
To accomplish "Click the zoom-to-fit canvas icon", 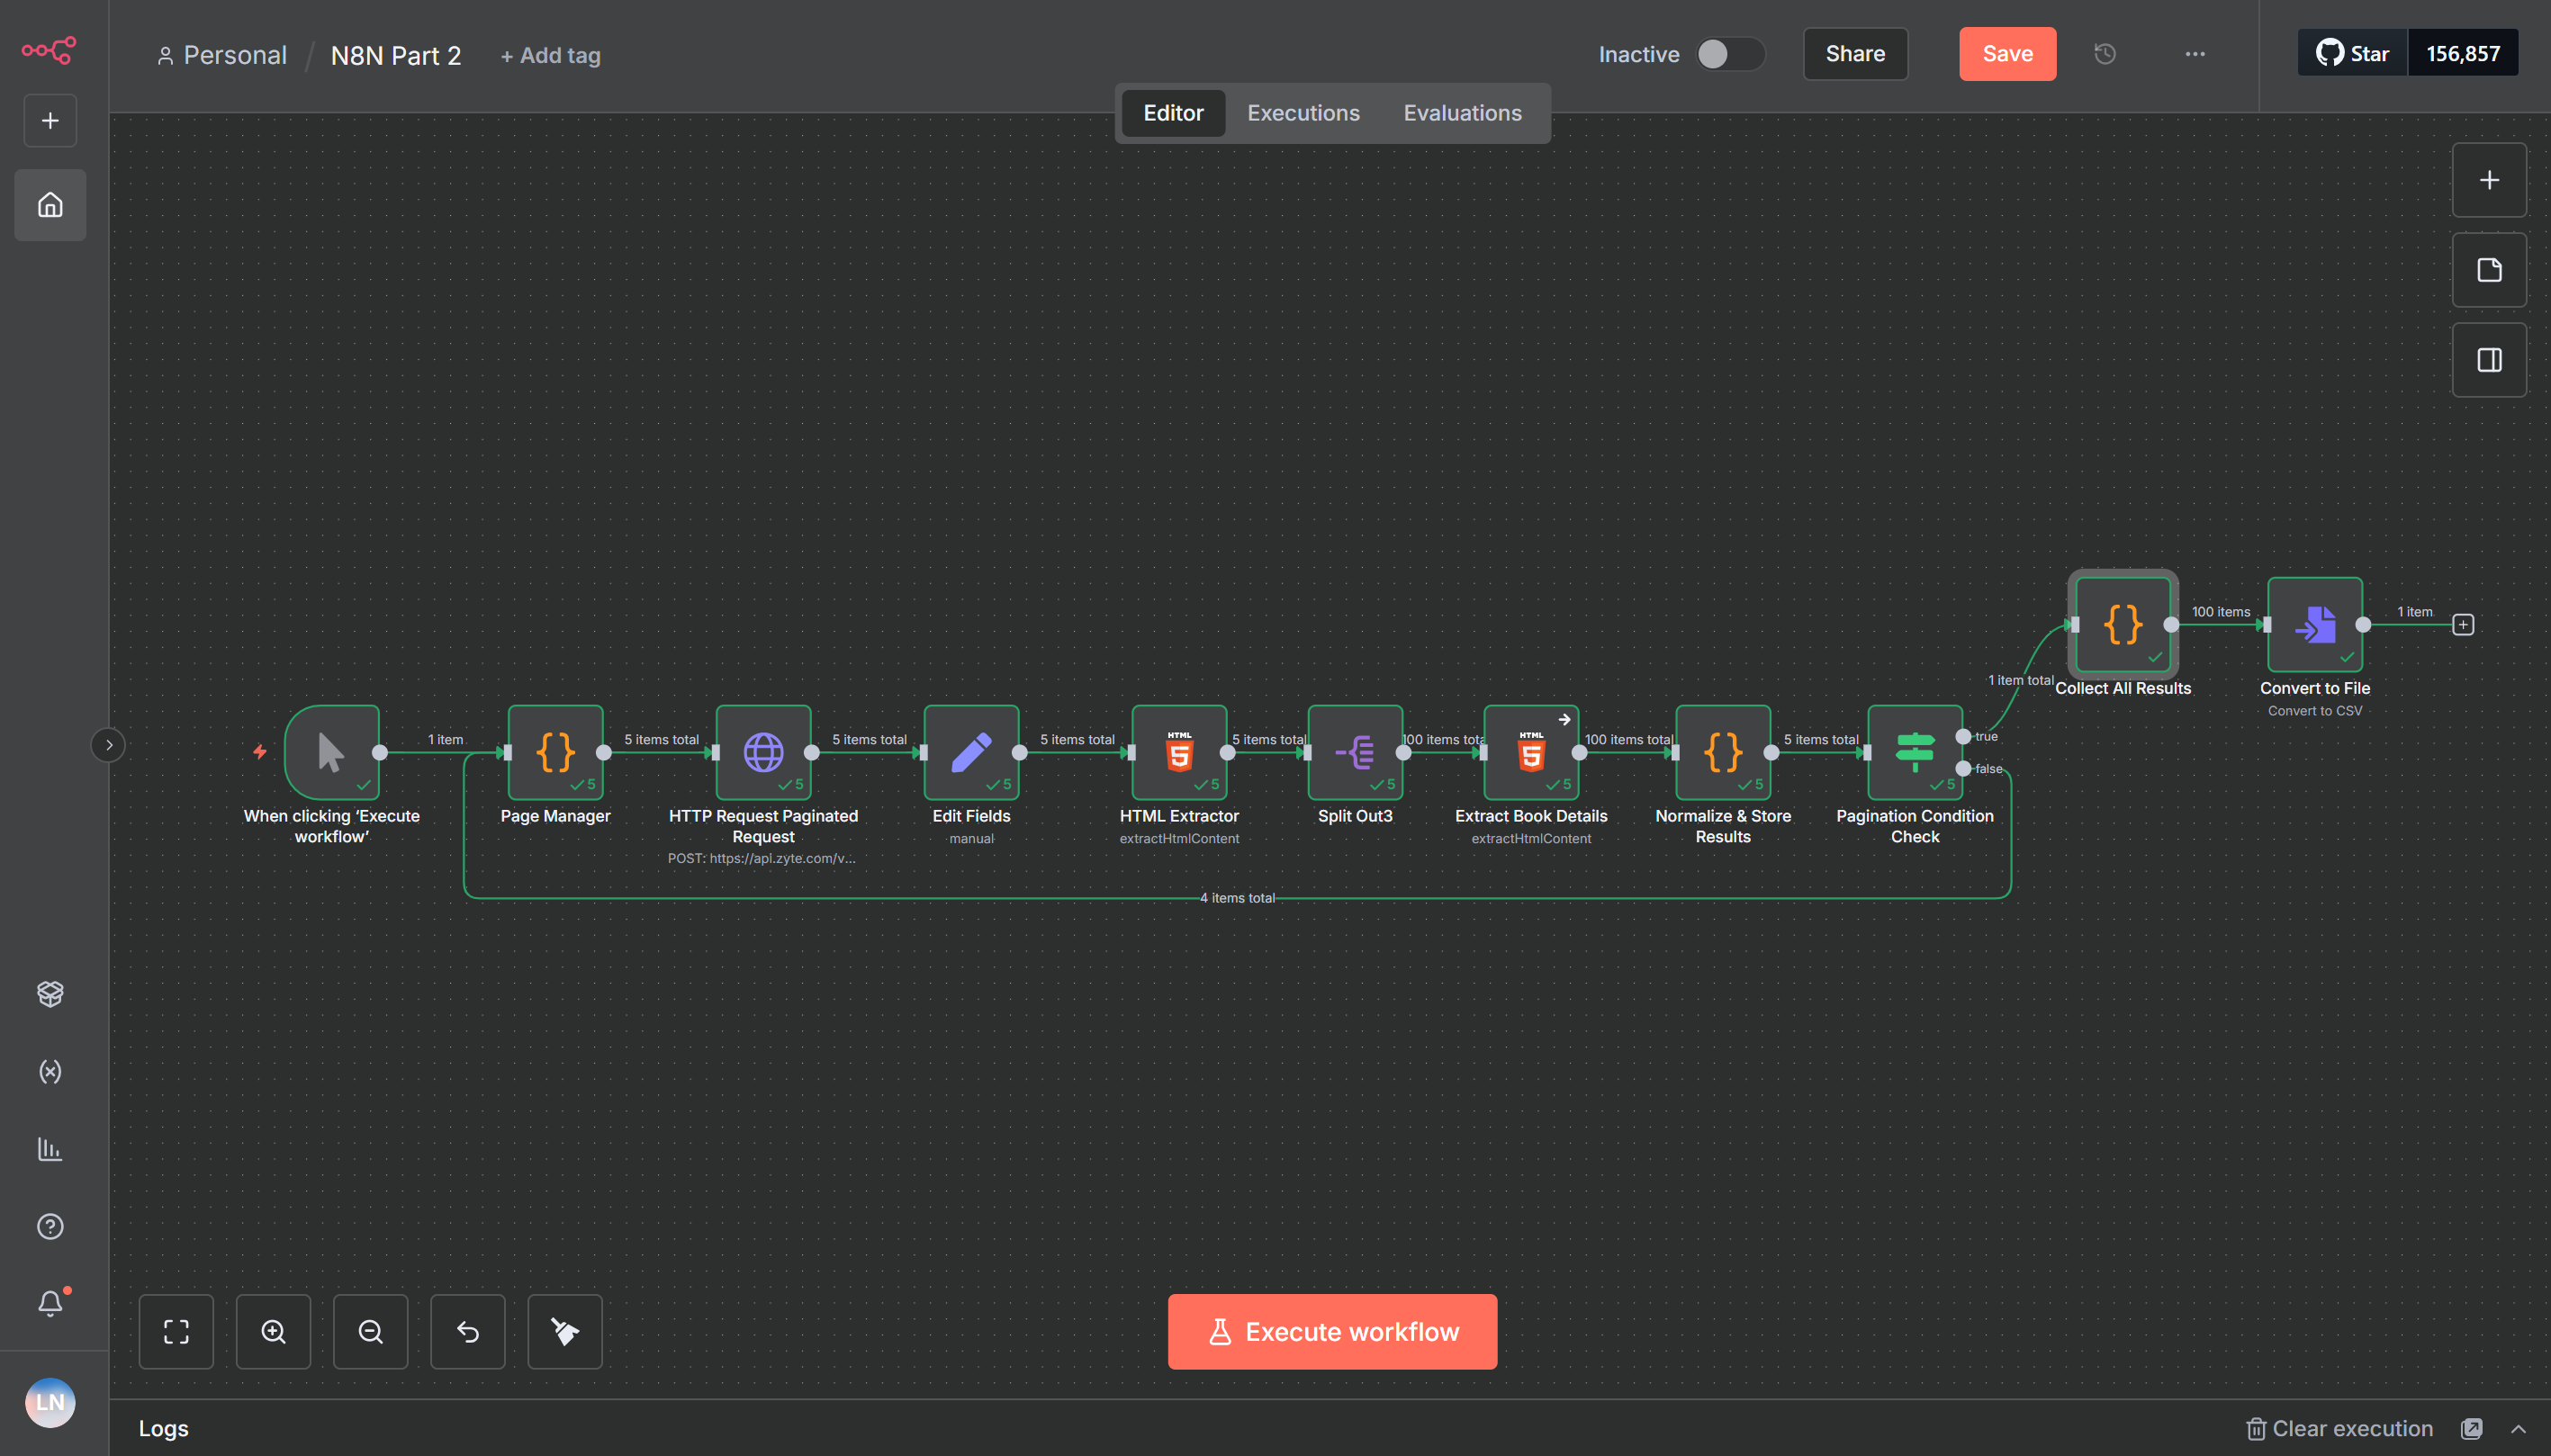I will [176, 1331].
